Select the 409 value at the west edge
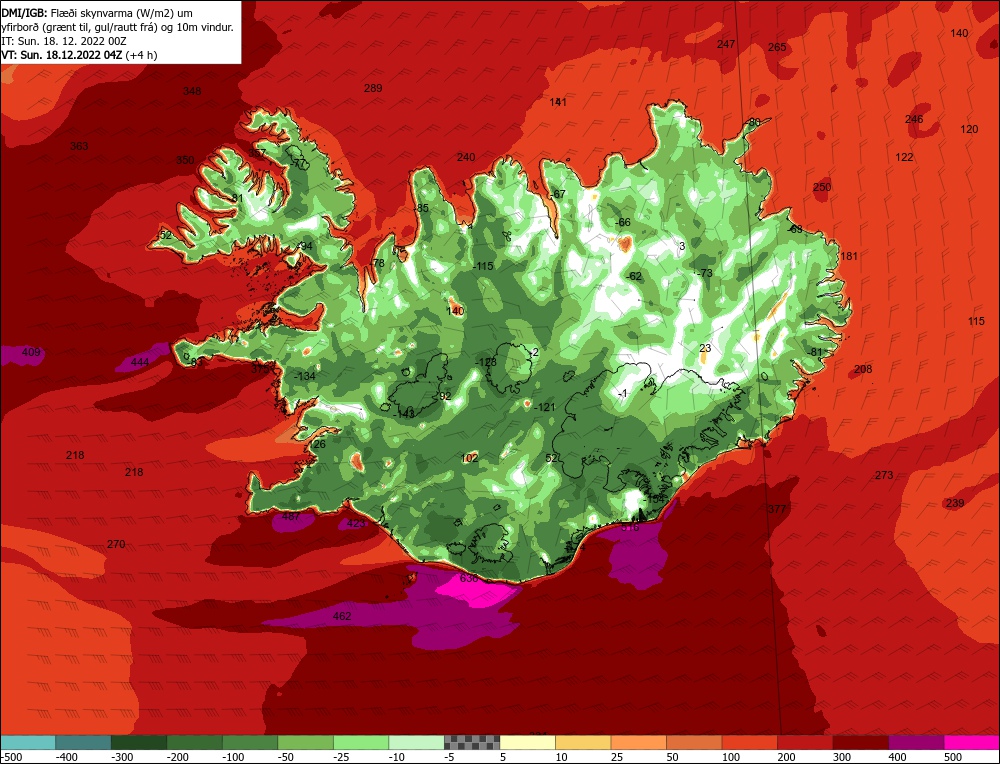 pos(31,352)
